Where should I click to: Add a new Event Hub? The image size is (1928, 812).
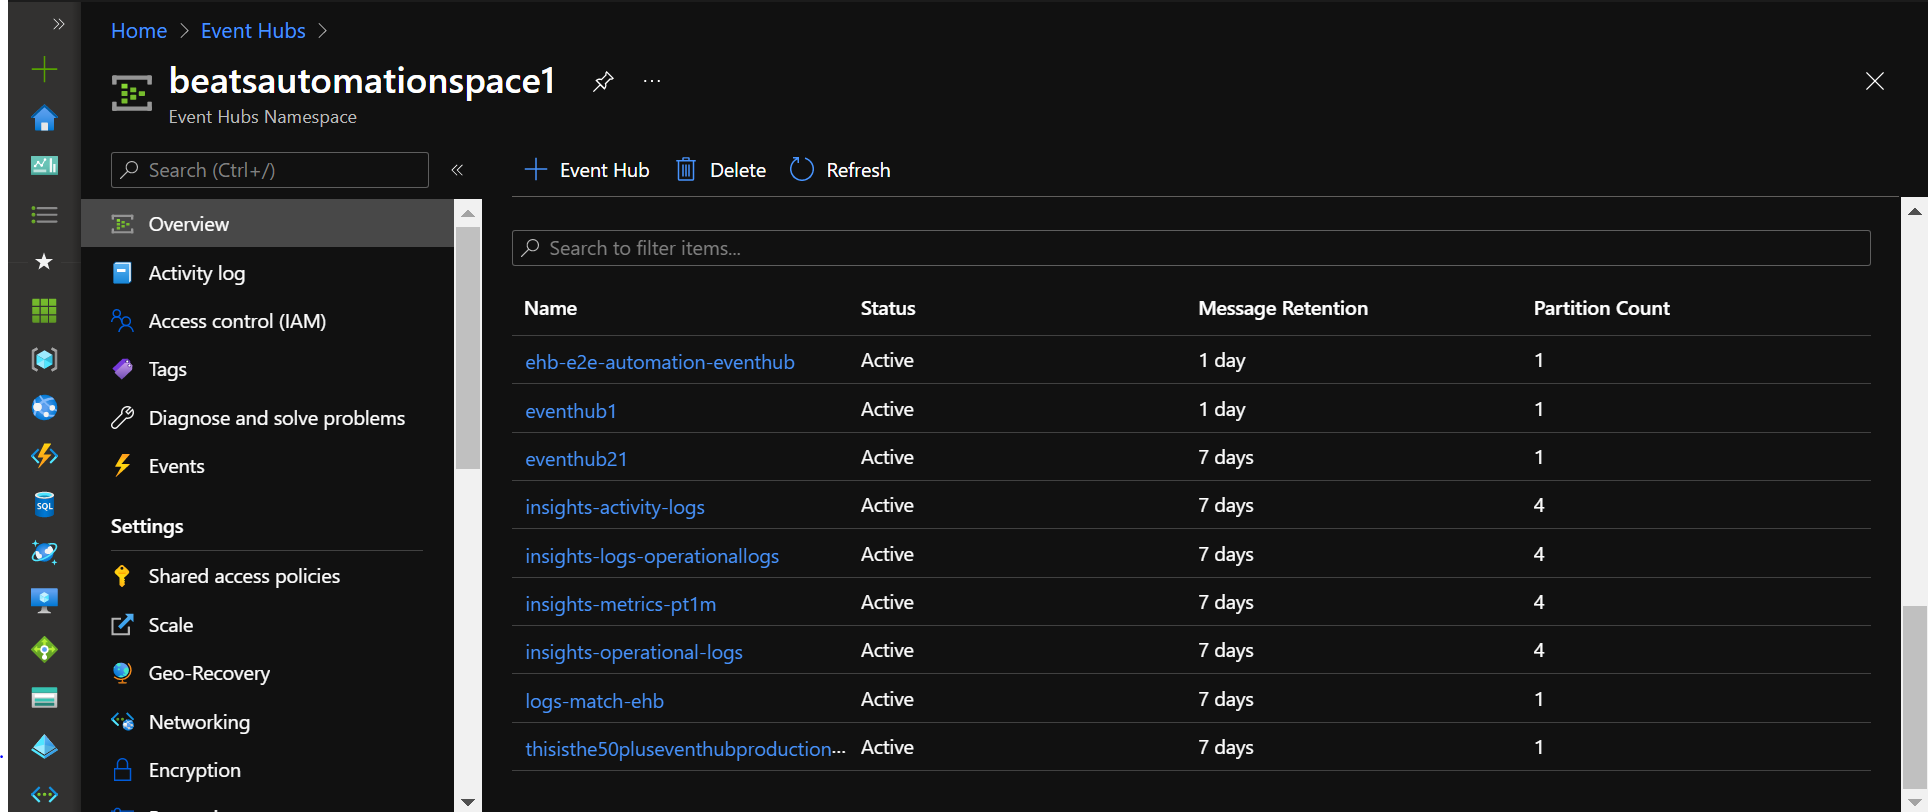tap(587, 170)
